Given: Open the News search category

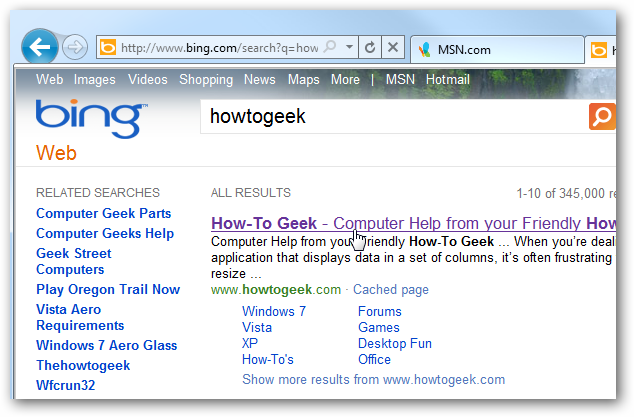Looking at the screenshot, I should 260,79.
